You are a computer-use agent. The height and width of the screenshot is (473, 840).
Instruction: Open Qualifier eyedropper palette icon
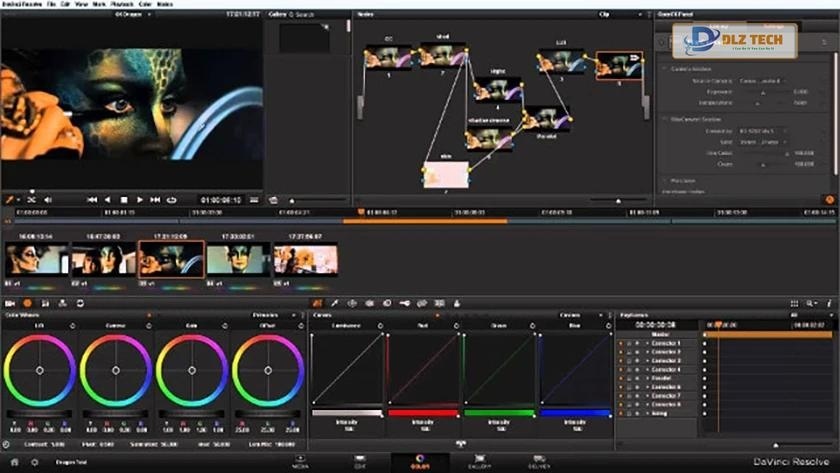point(335,303)
